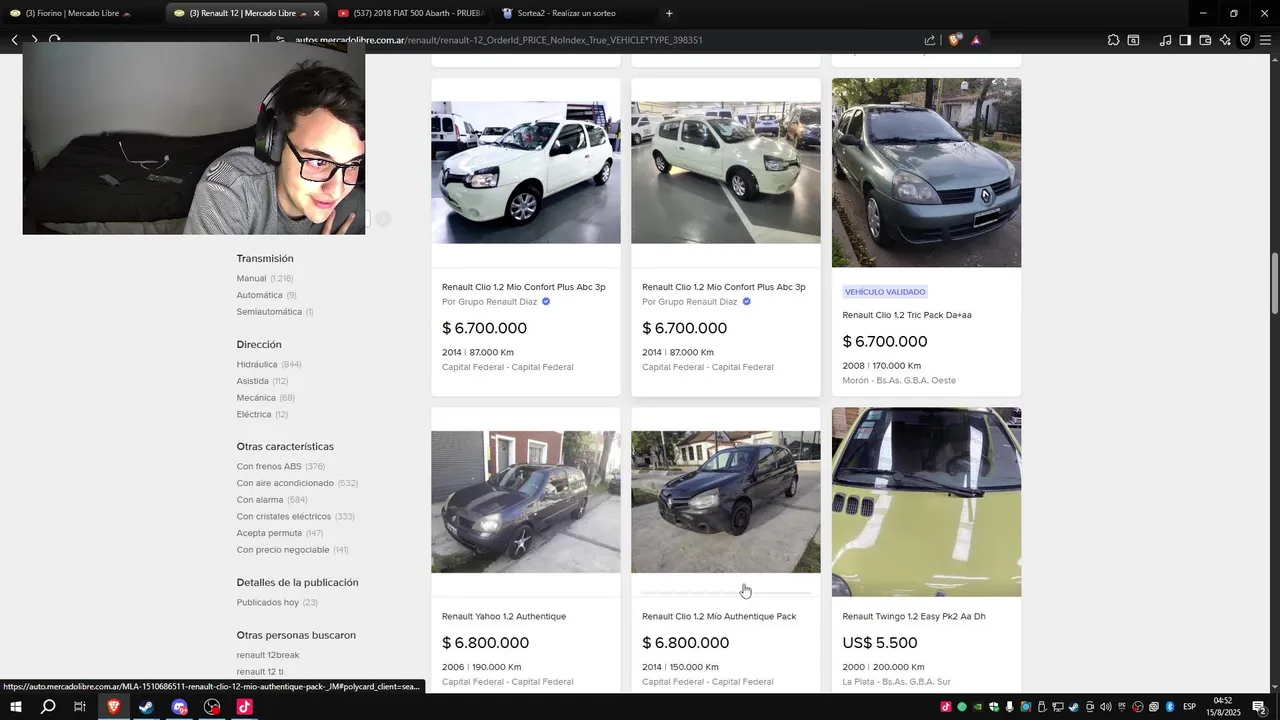Open the Brave Rewards triangle icon

coord(976,40)
